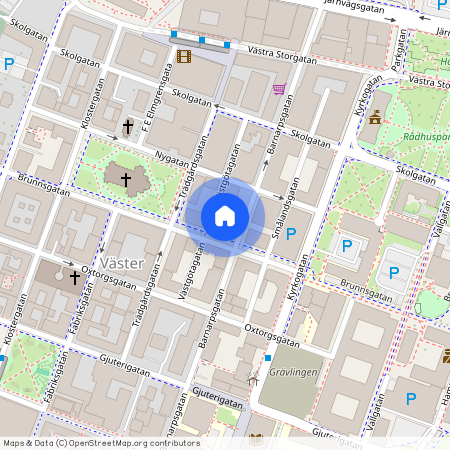Select the cinema film icon near Västra Storgatan
450x450 pixels.
point(184,56)
